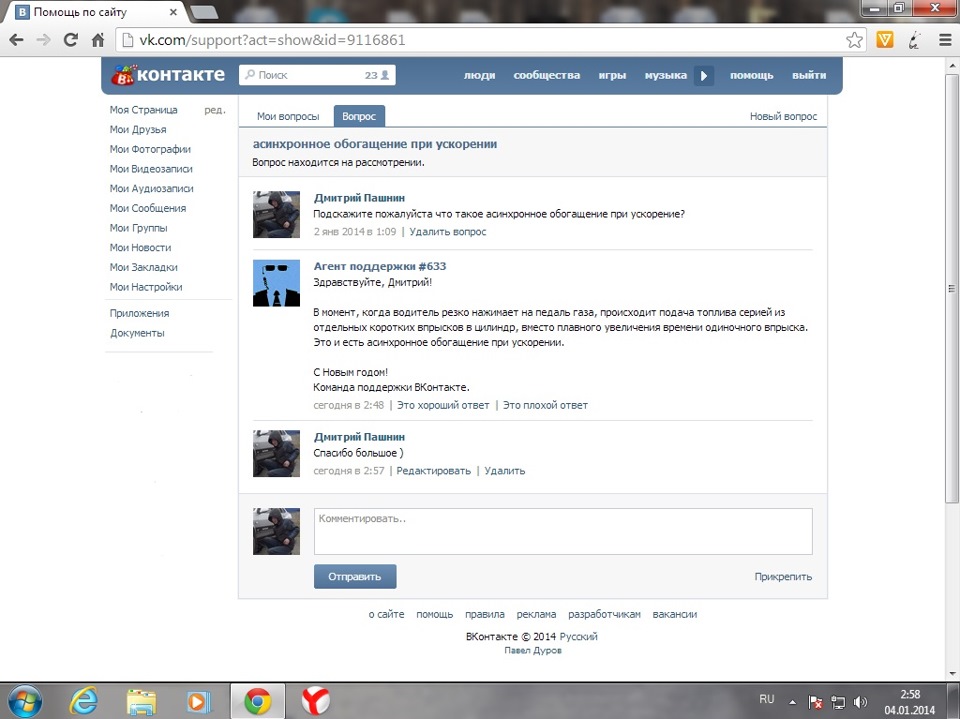Mark answer with Это хороший ответ
The height and width of the screenshot is (719, 960).
(x=443, y=405)
